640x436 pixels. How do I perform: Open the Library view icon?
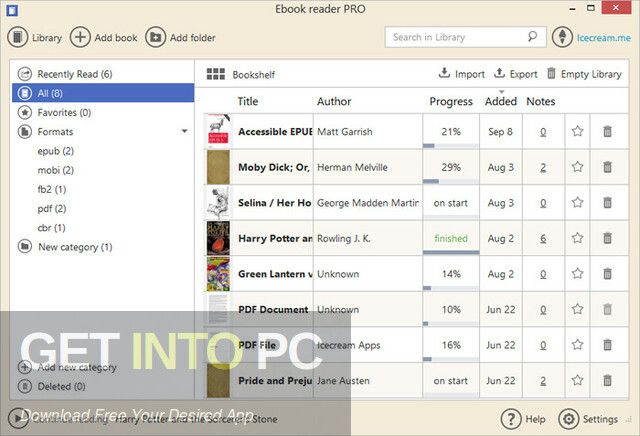18,38
